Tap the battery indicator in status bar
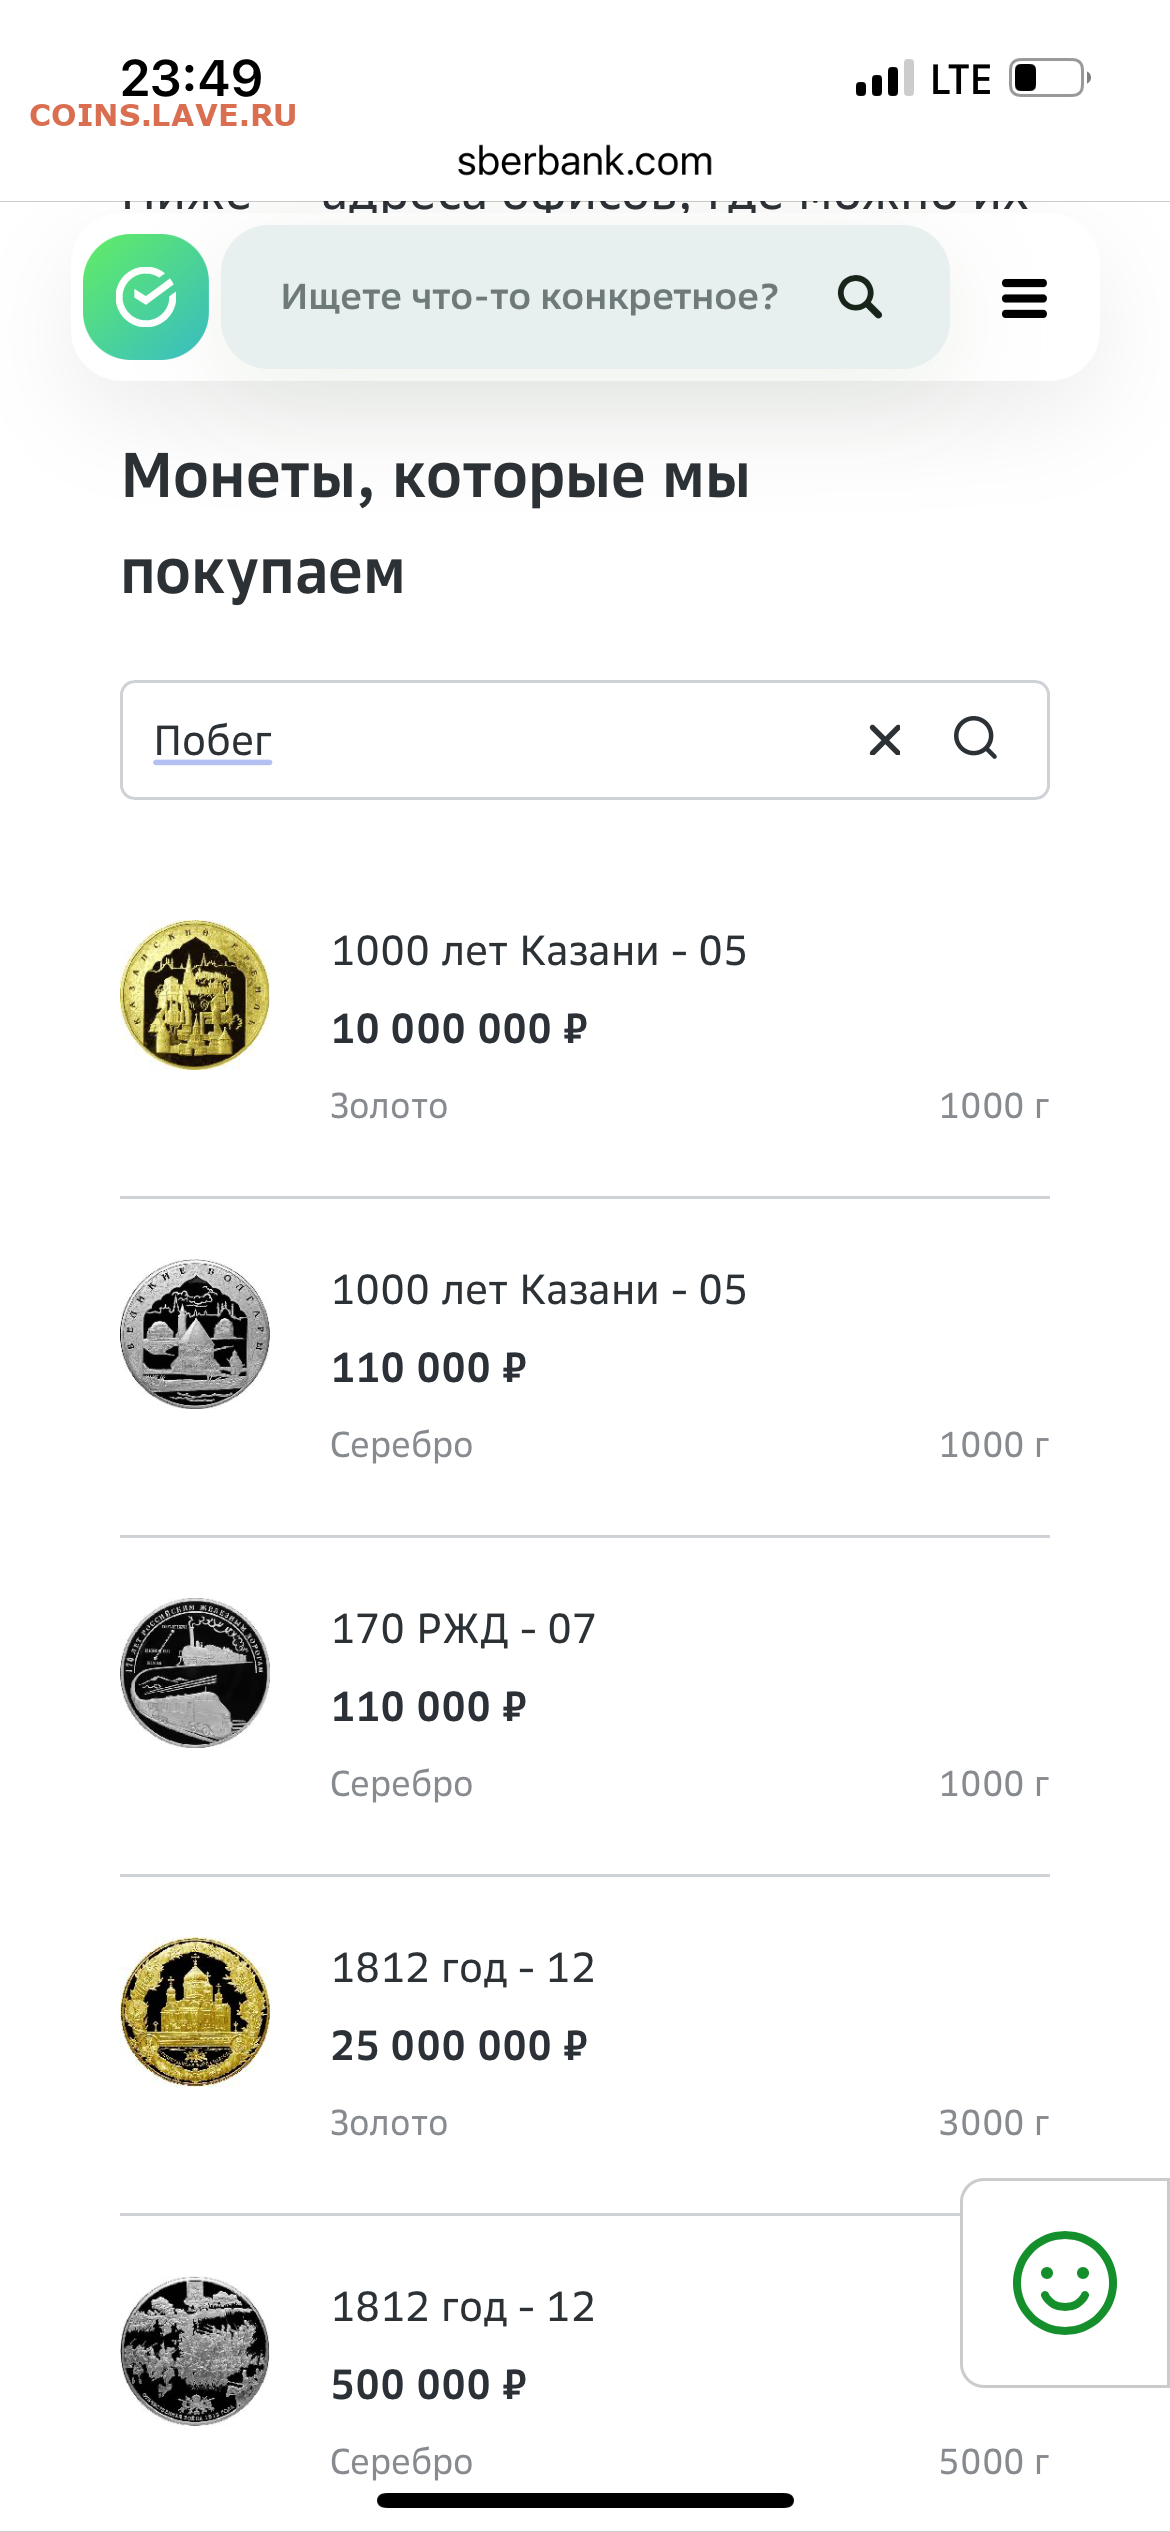The image size is (1170, 2532). [x=1048, y=78]
